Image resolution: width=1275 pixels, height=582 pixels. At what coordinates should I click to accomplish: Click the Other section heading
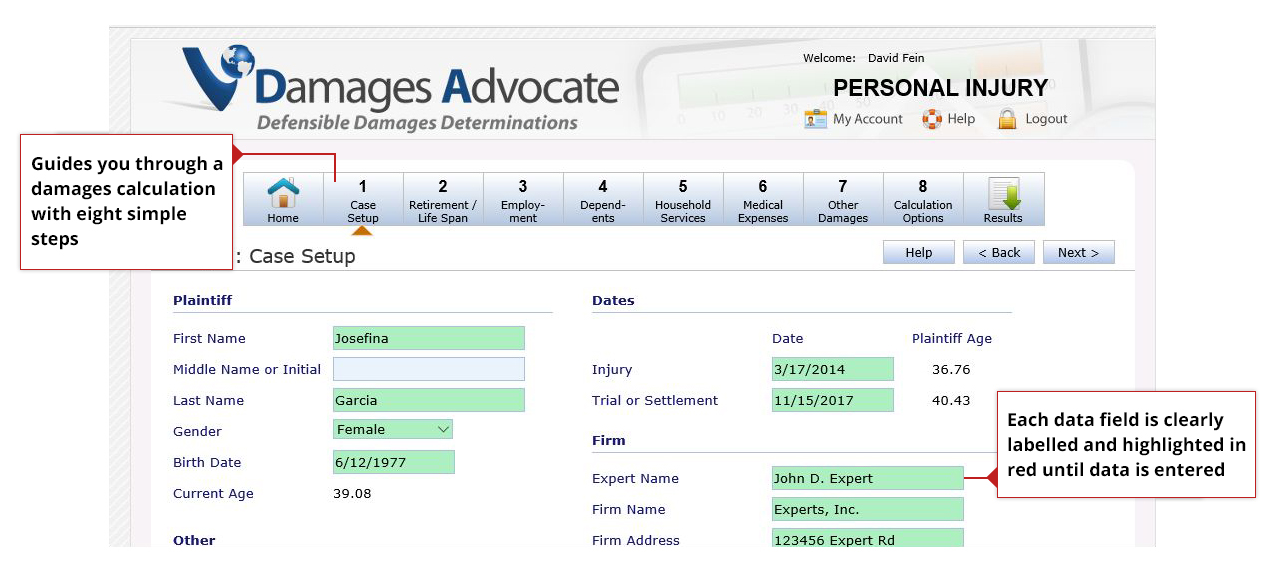click(194, 540)
